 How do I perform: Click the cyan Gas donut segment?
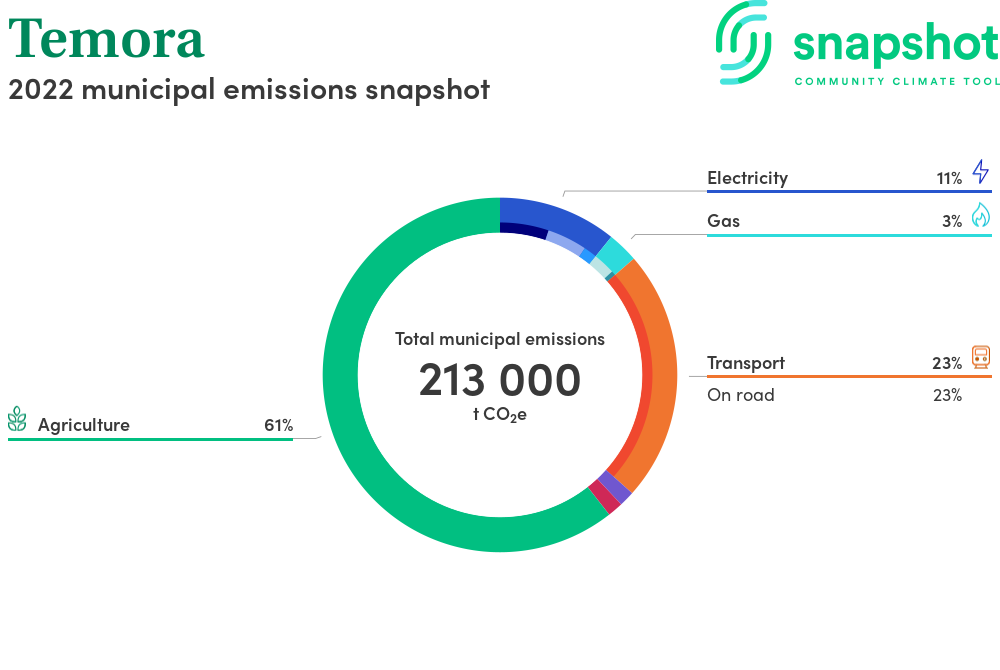tap(616, 255)
